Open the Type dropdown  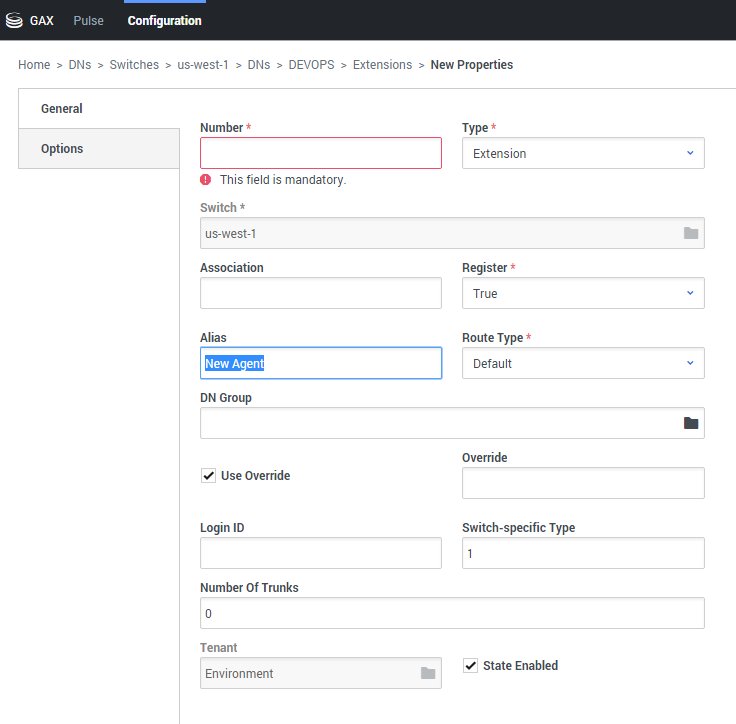click(x=583, y=153)
